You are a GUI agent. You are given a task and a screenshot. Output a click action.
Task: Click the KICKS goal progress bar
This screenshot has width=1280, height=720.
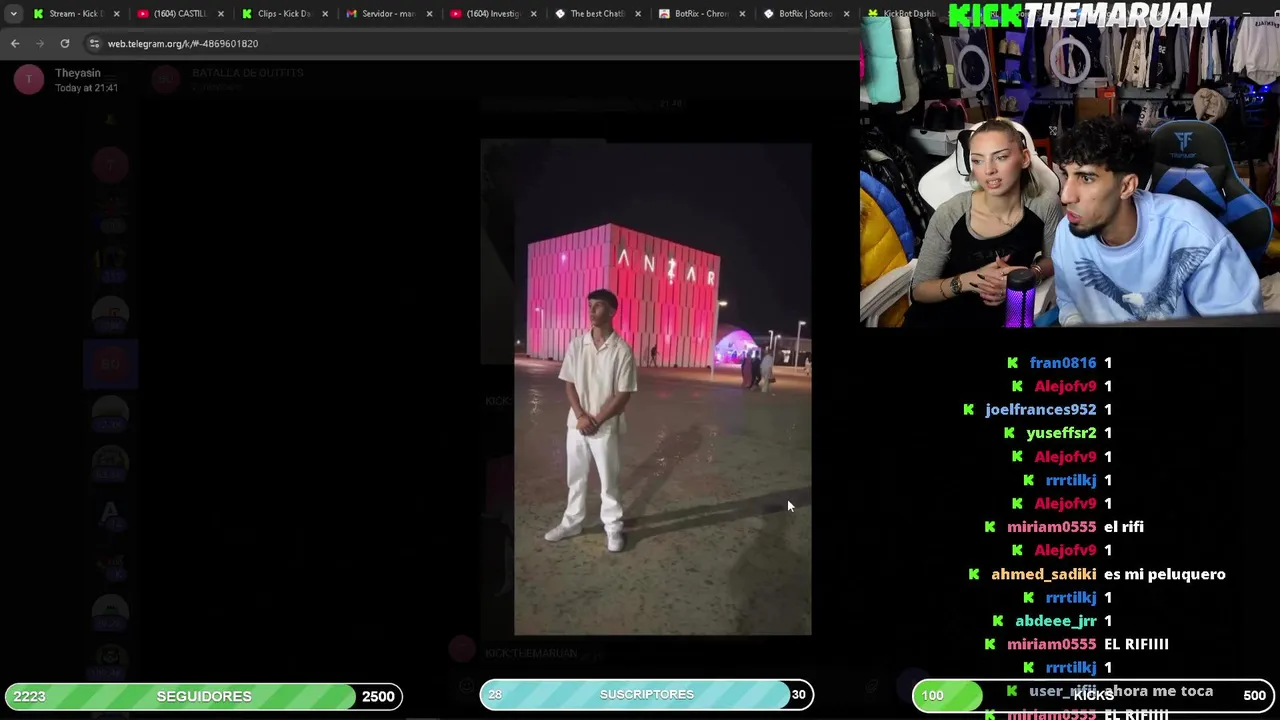pyautogui.click(x=1094, y=695)
